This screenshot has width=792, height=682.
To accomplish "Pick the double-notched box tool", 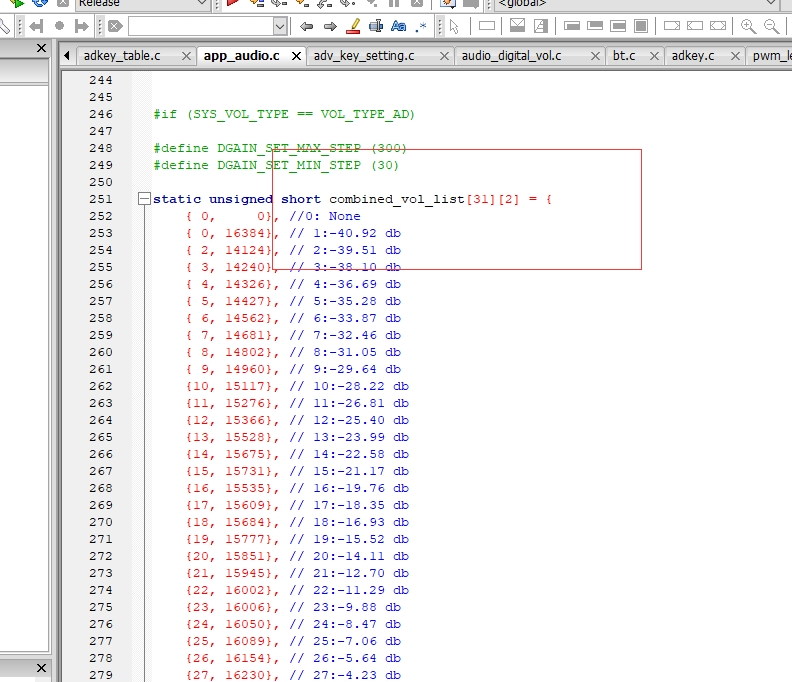I will [718, 26].
